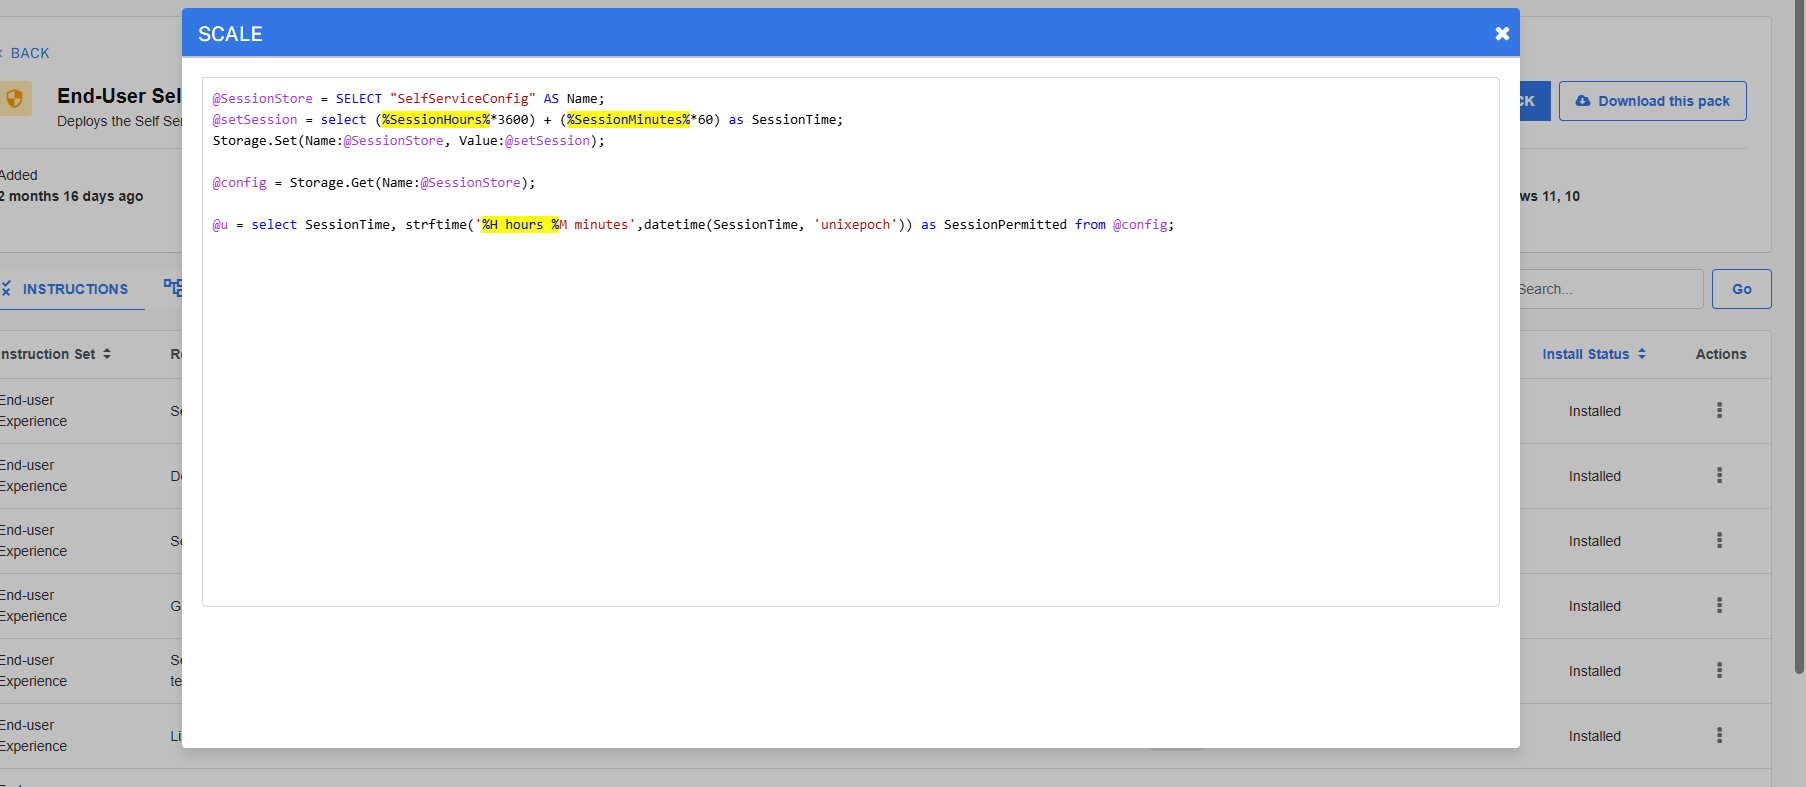Switch to the hierarchy tree icon tab
Screen dimensions: 1806x787
coord(173,288)
